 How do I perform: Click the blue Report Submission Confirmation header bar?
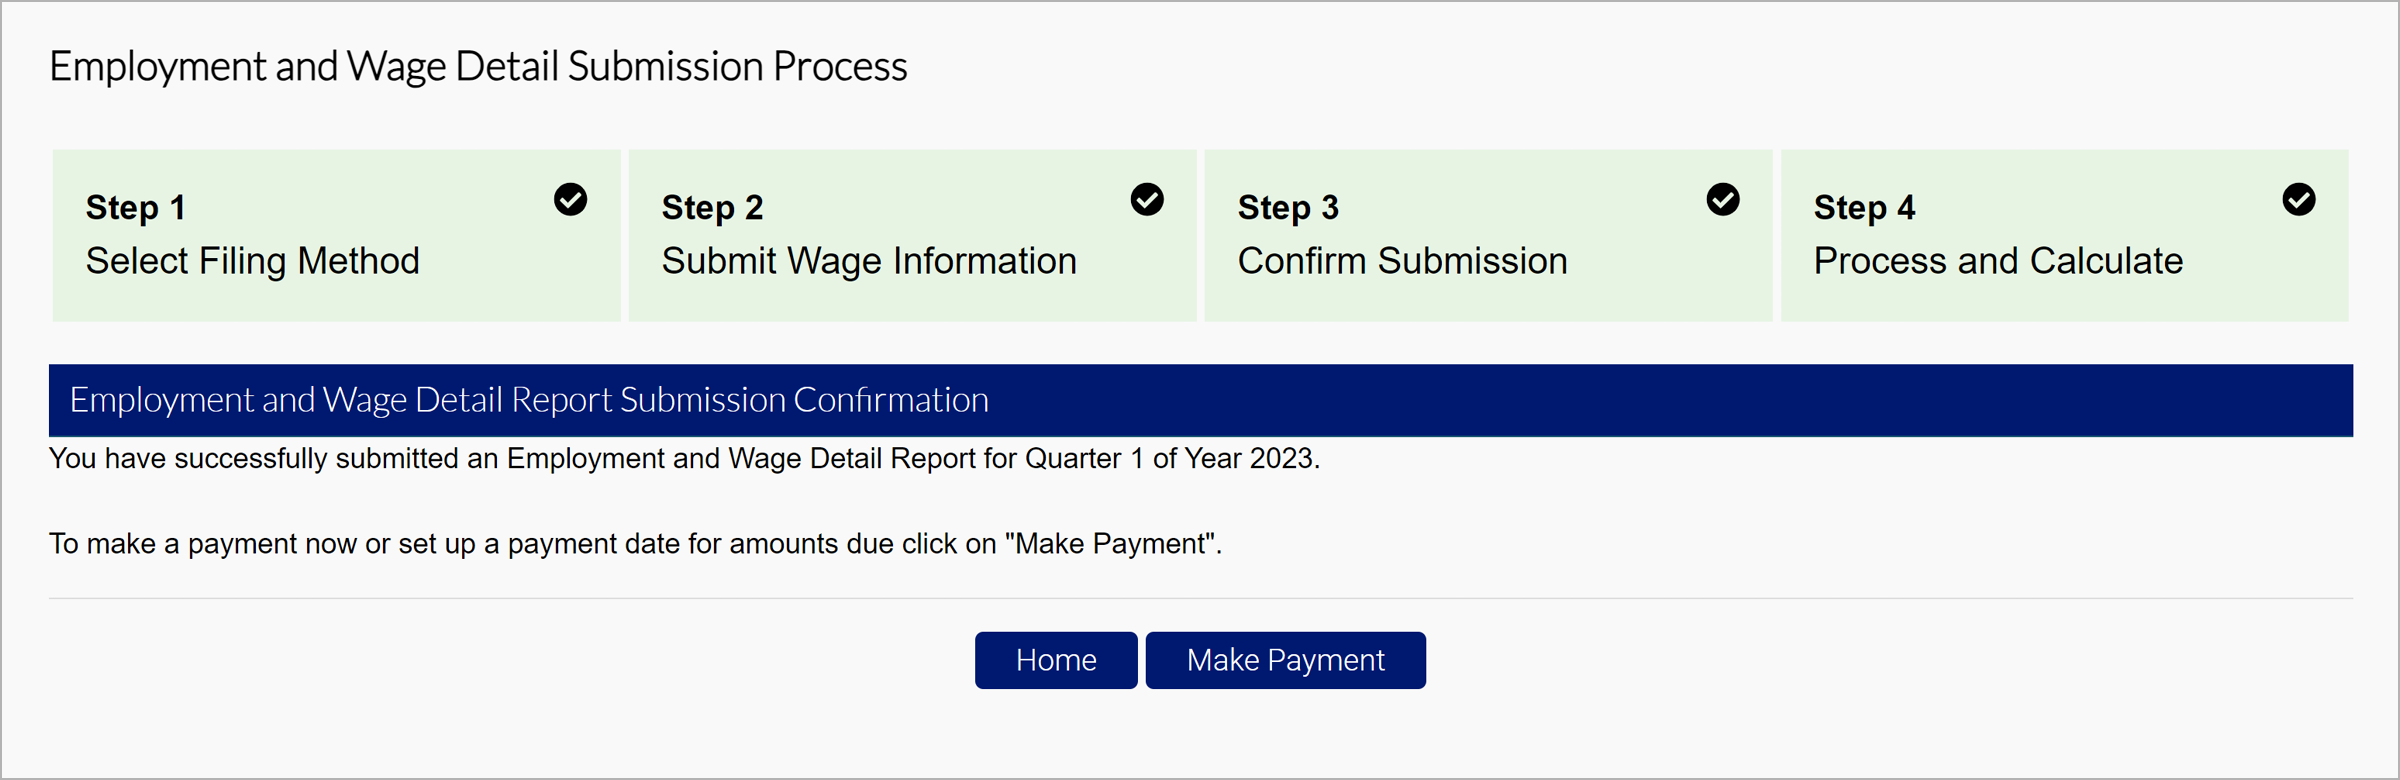[x=1200, y=400]
